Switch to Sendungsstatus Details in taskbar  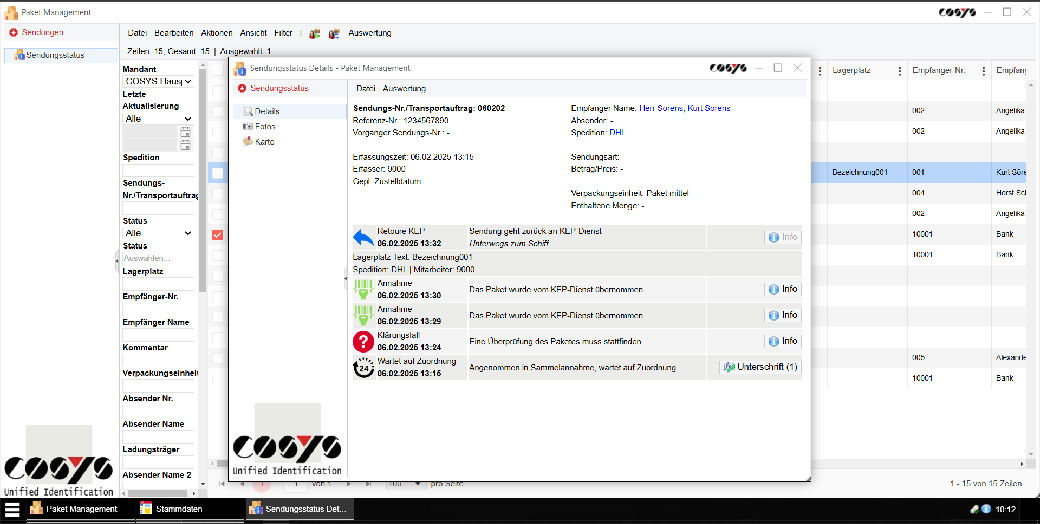coord(298,509)
